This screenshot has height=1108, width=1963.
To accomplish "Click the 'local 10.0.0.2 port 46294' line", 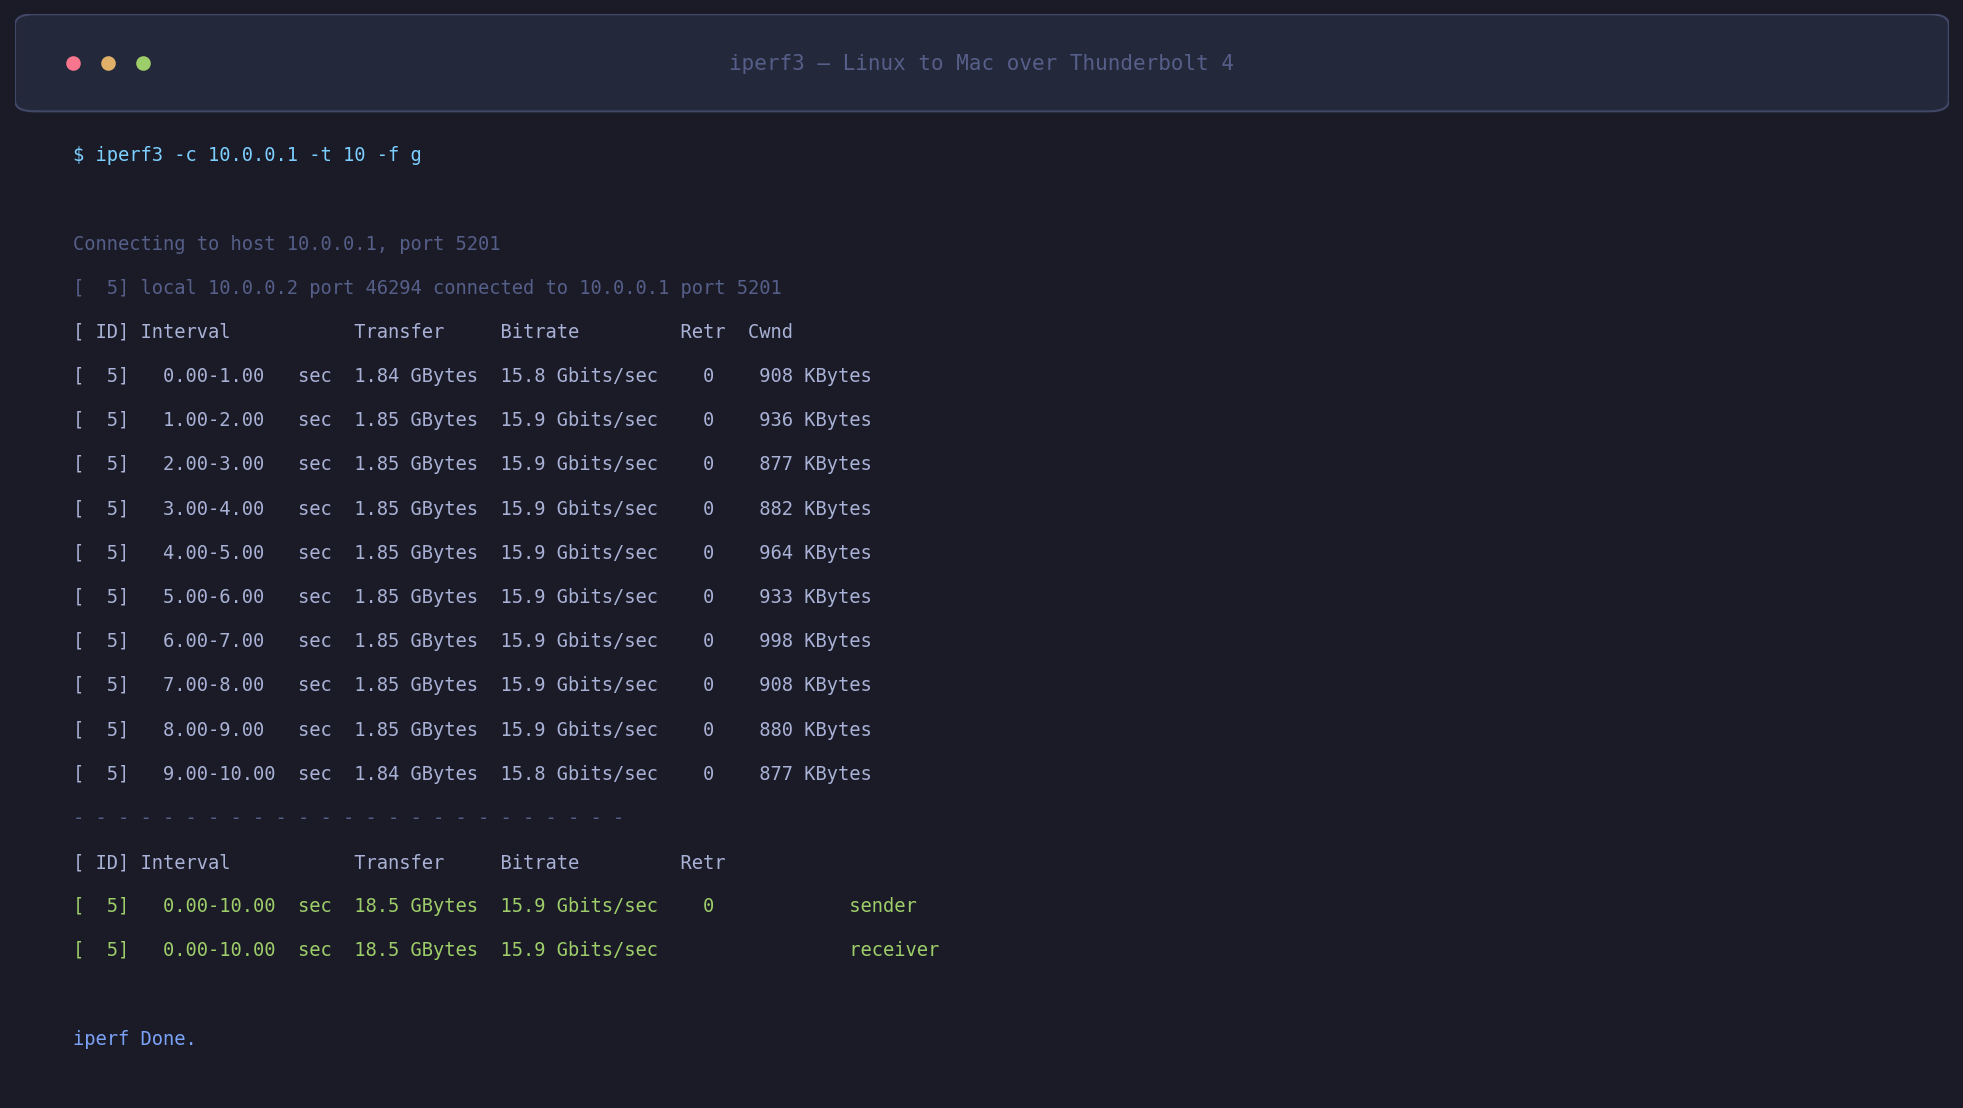I will click(428, 287).
